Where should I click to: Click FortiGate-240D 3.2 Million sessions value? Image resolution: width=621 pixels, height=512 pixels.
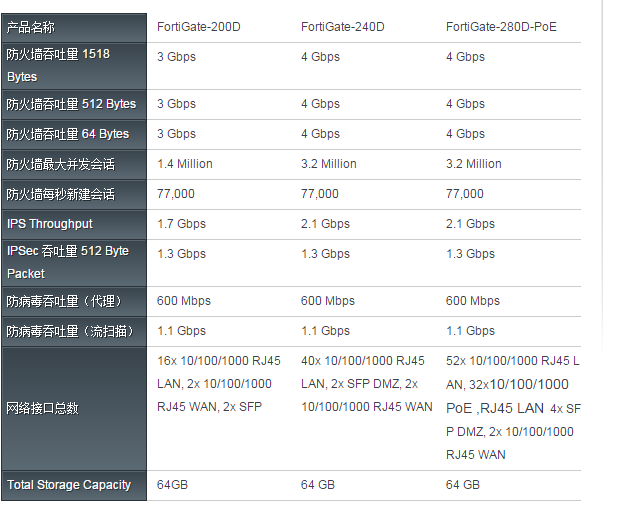[329, 164]
